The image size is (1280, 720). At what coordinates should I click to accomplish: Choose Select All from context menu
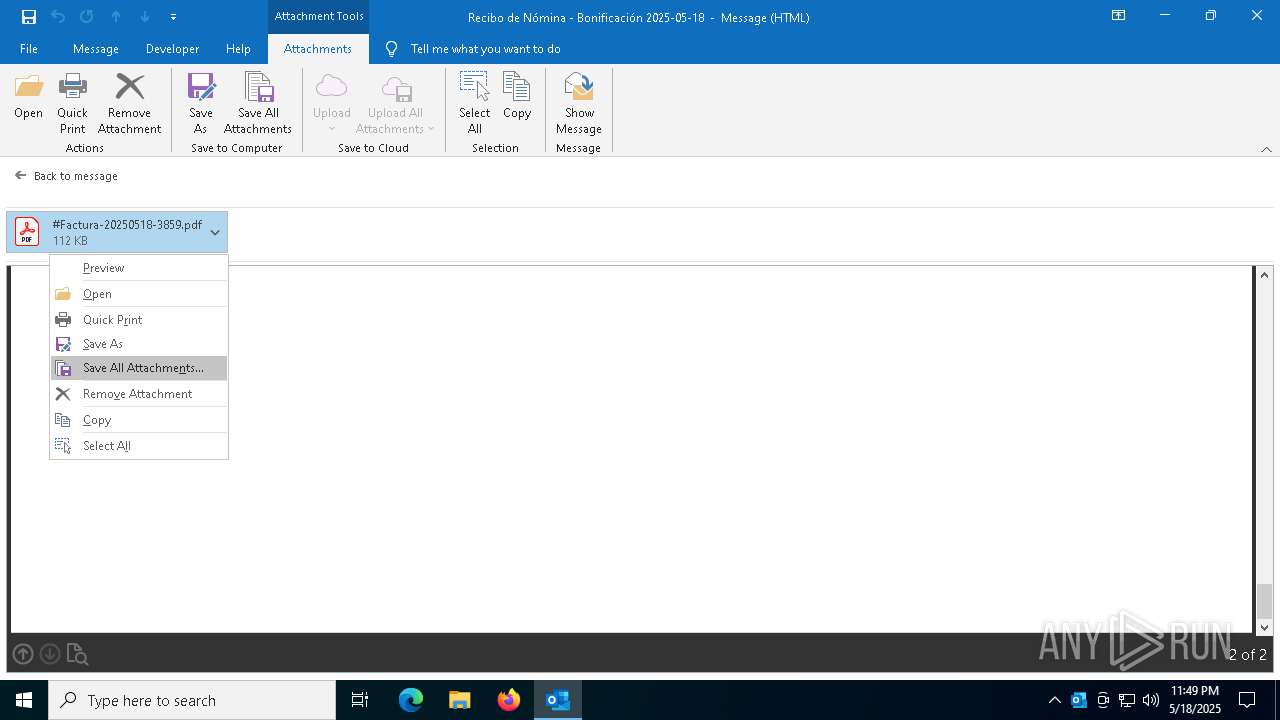click(139, 446)
